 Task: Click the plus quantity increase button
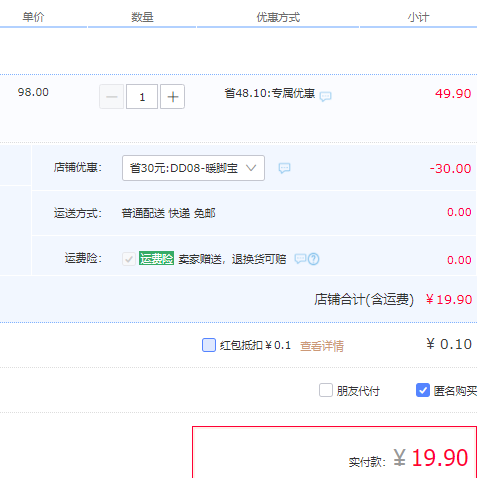coord(172,97)
